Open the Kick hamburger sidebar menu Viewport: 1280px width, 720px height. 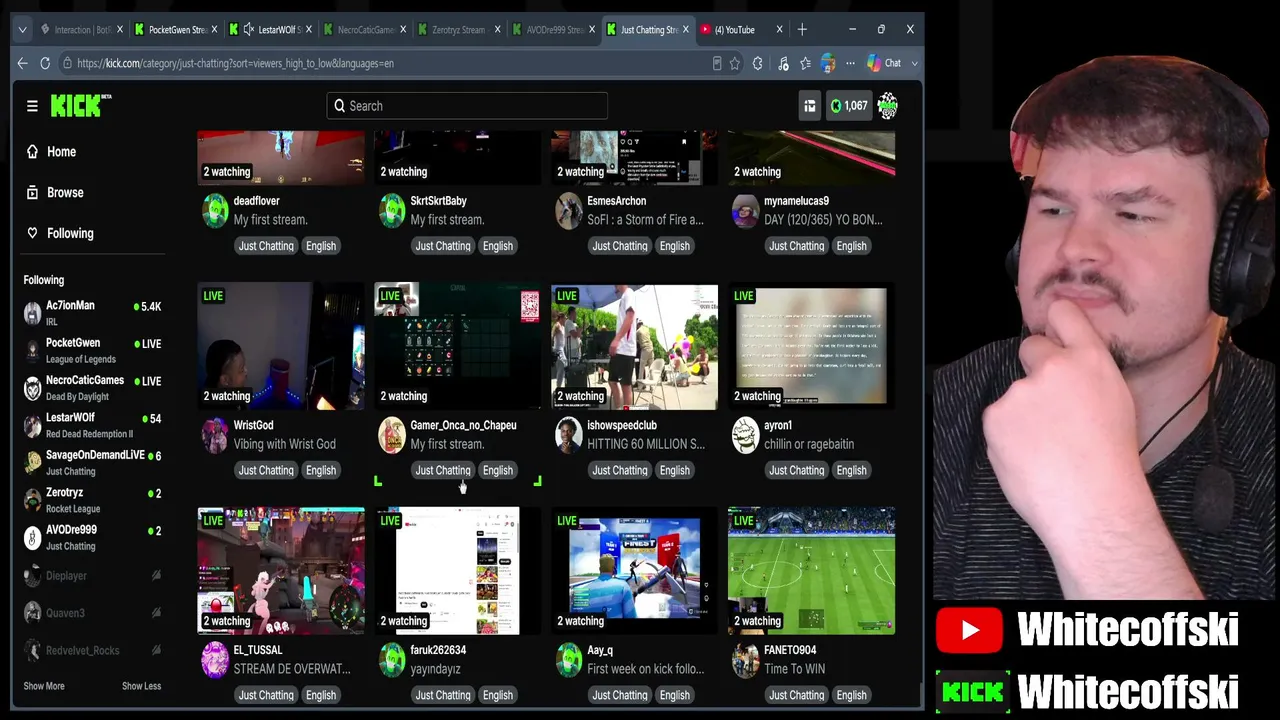point(32,105)
